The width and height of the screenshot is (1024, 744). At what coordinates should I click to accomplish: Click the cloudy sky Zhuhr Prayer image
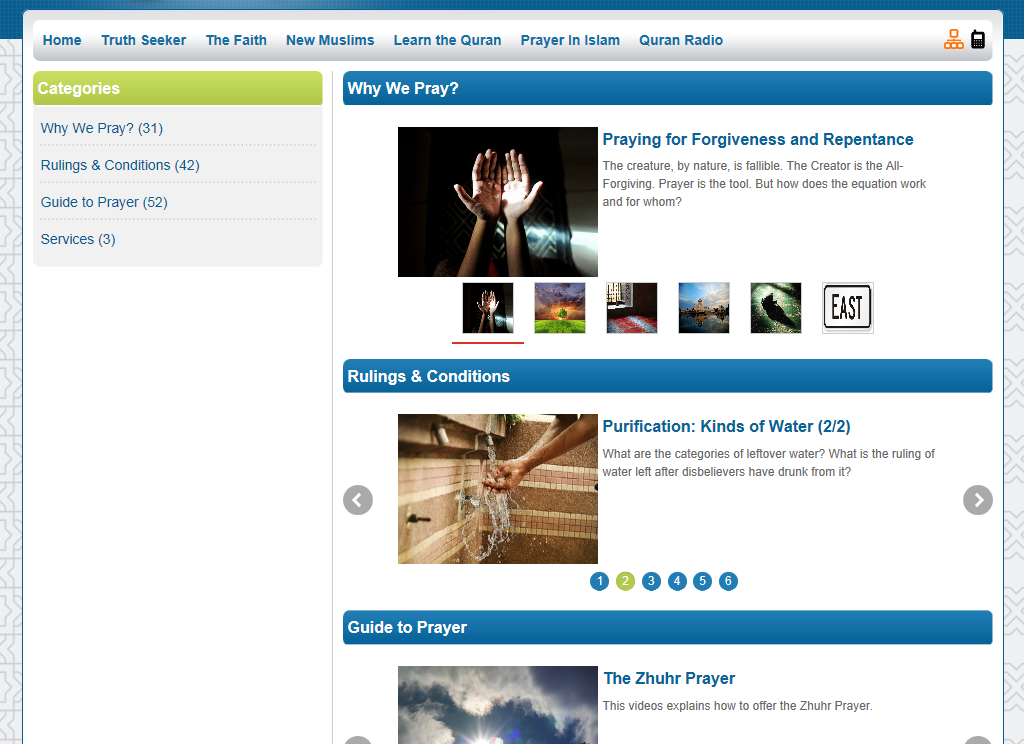498,705
